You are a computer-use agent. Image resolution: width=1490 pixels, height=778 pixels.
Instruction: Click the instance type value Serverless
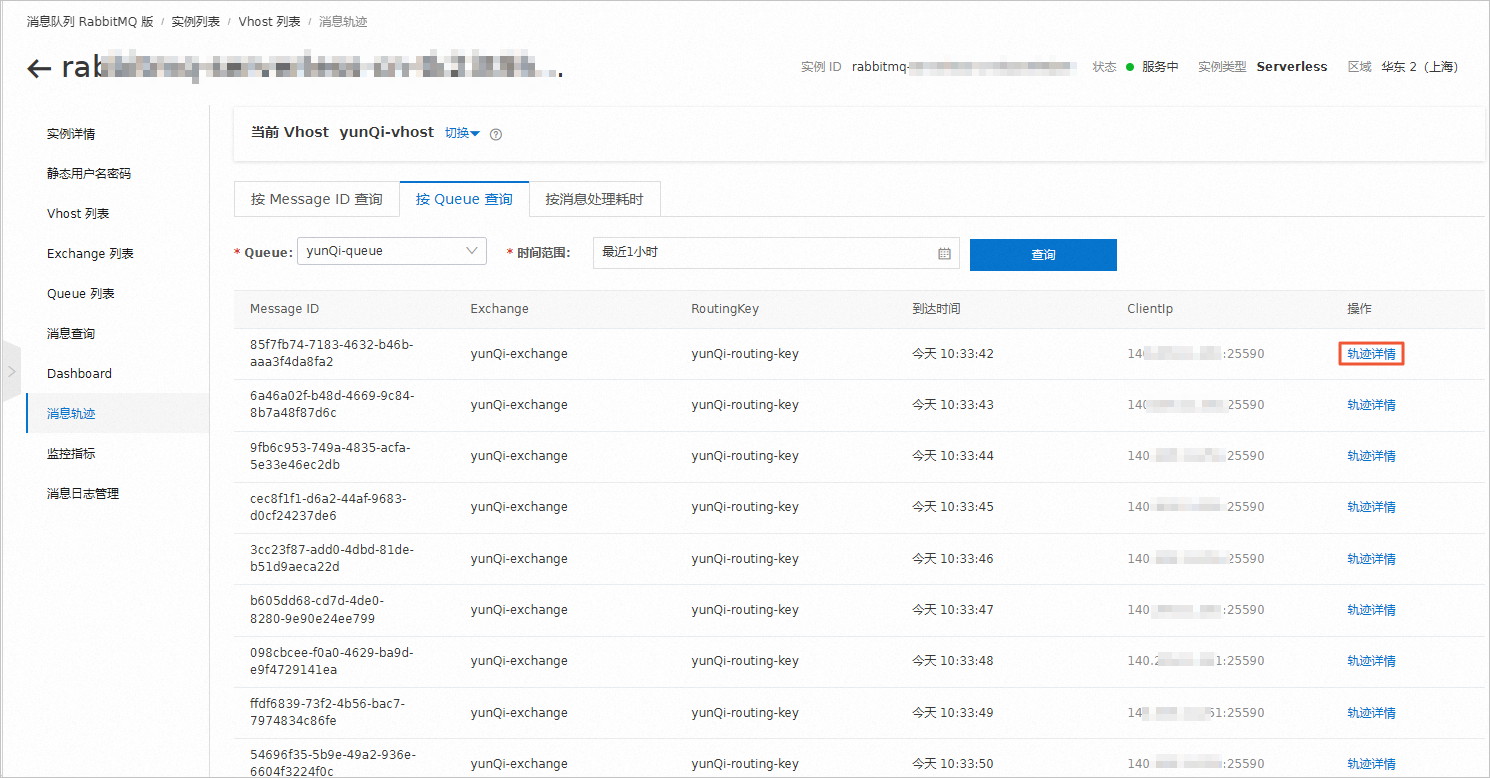[1292, 67]
